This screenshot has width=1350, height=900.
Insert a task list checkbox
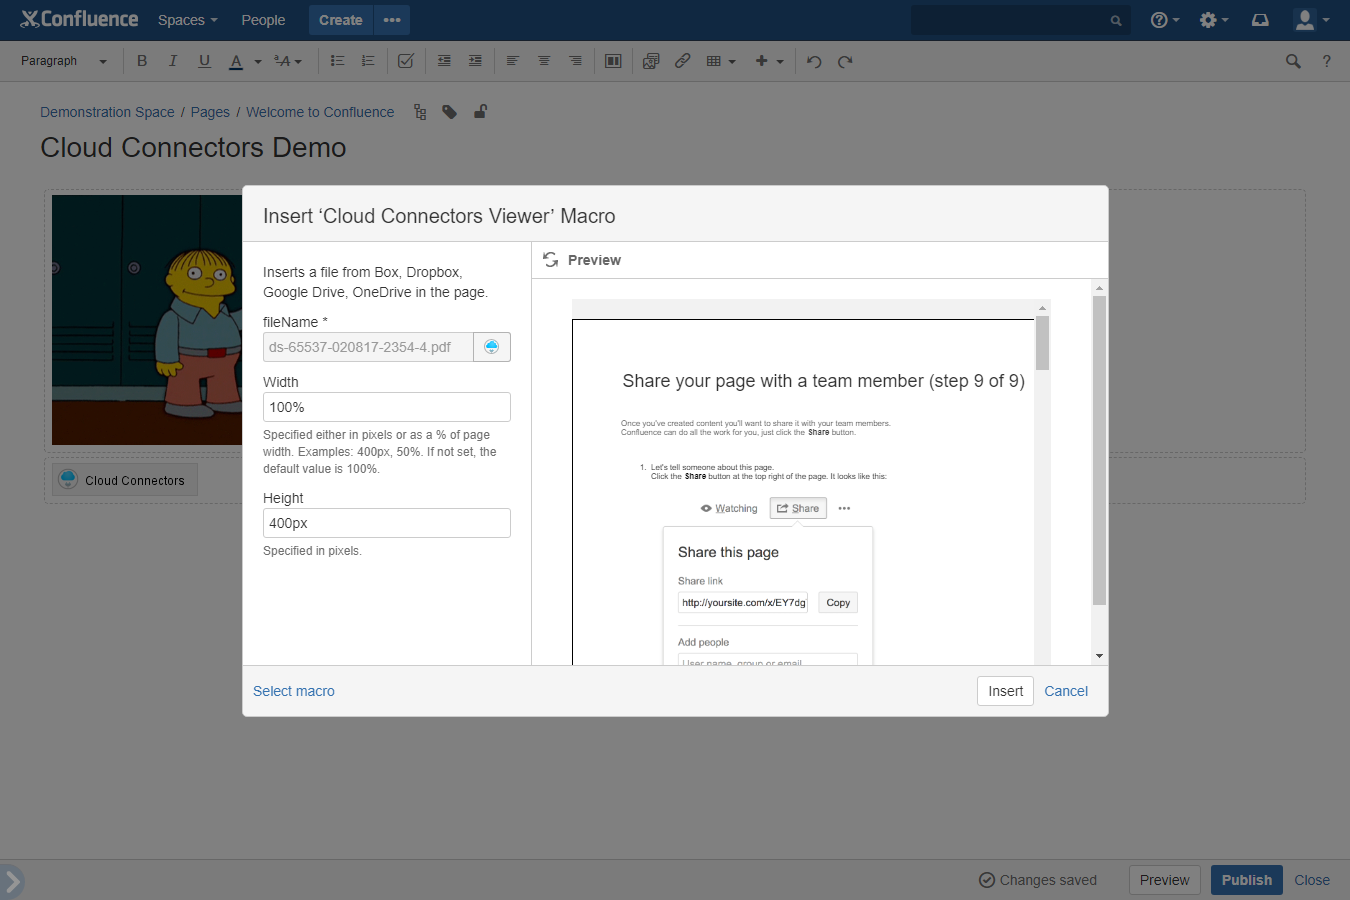coord(405,61)
